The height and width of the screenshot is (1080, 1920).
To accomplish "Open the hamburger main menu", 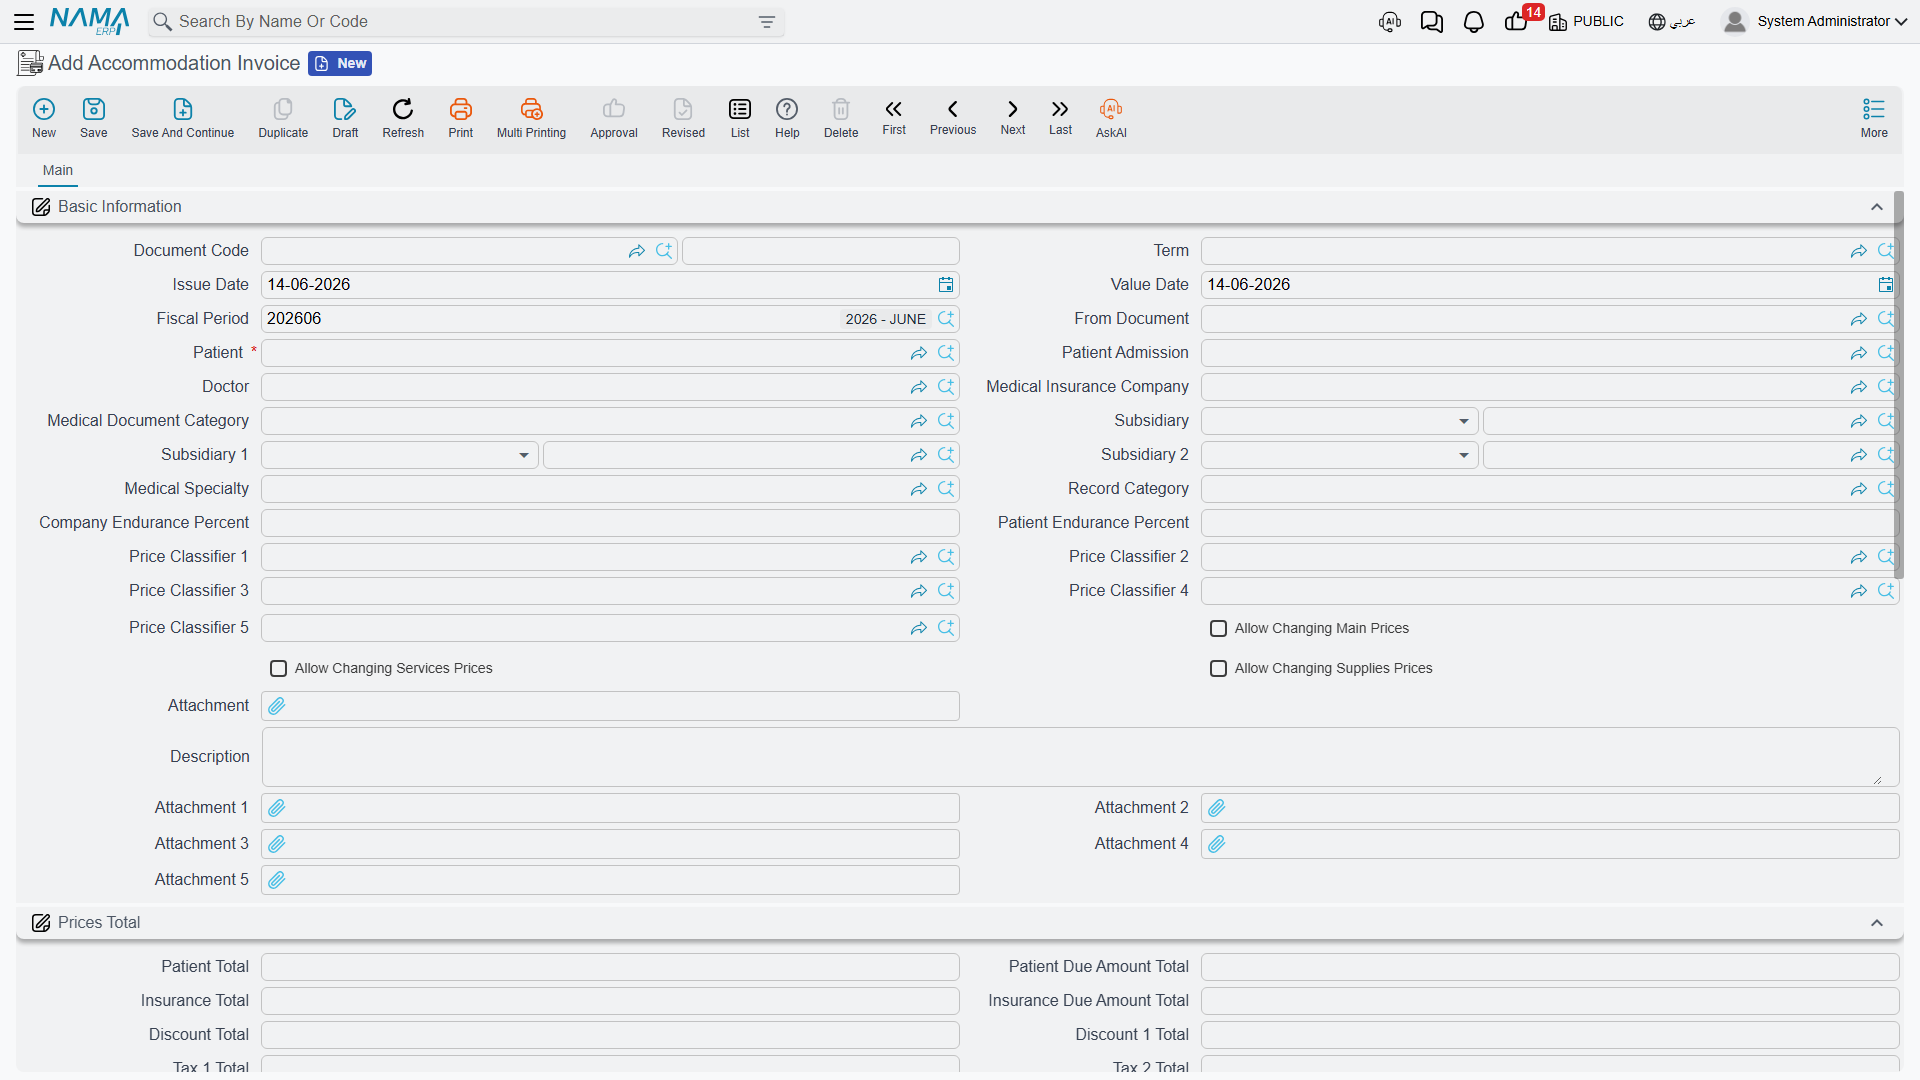I will coord(24,21).
